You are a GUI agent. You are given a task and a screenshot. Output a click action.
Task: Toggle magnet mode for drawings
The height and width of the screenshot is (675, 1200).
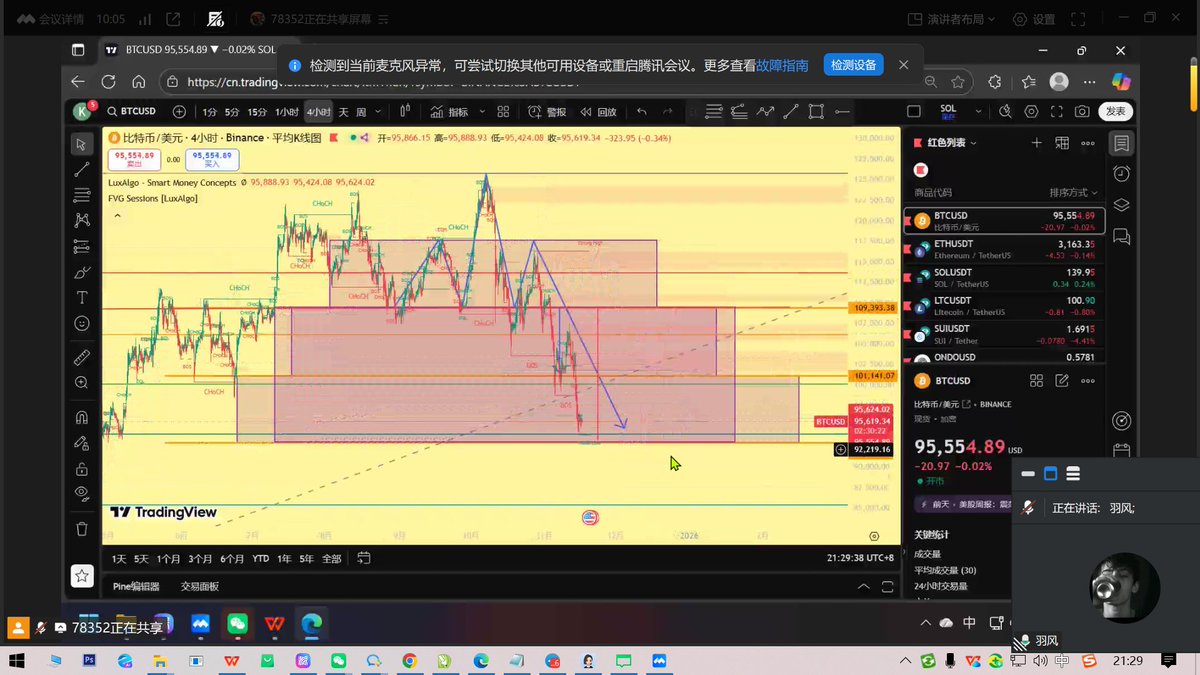coord(82,417)
